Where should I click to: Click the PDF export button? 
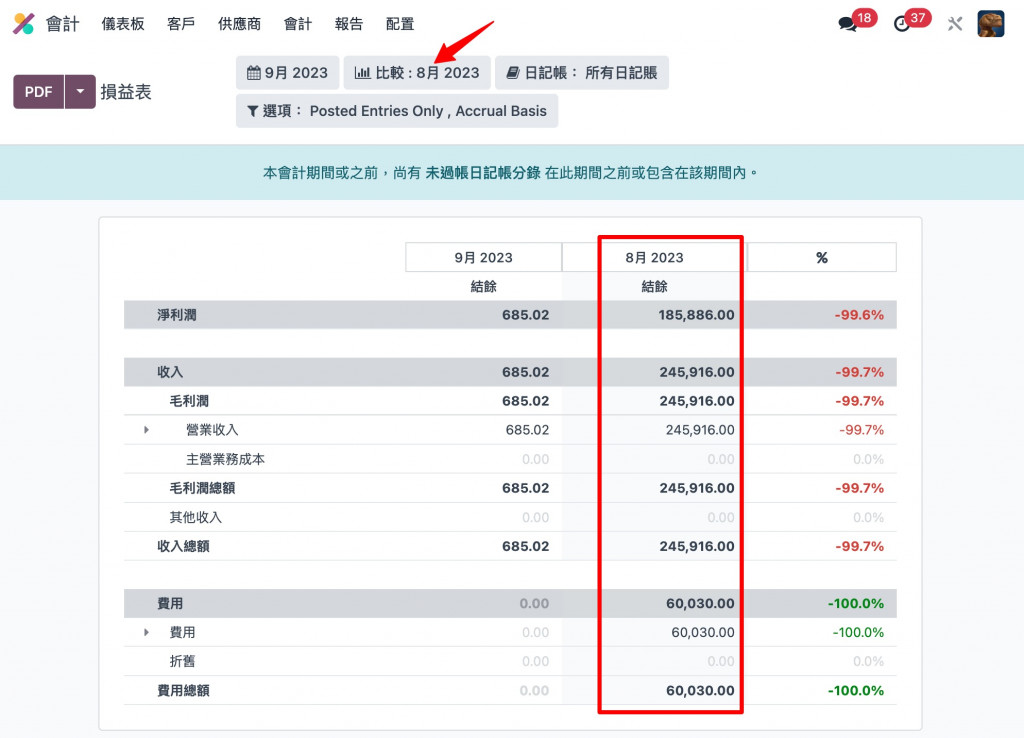pos(39,91)
